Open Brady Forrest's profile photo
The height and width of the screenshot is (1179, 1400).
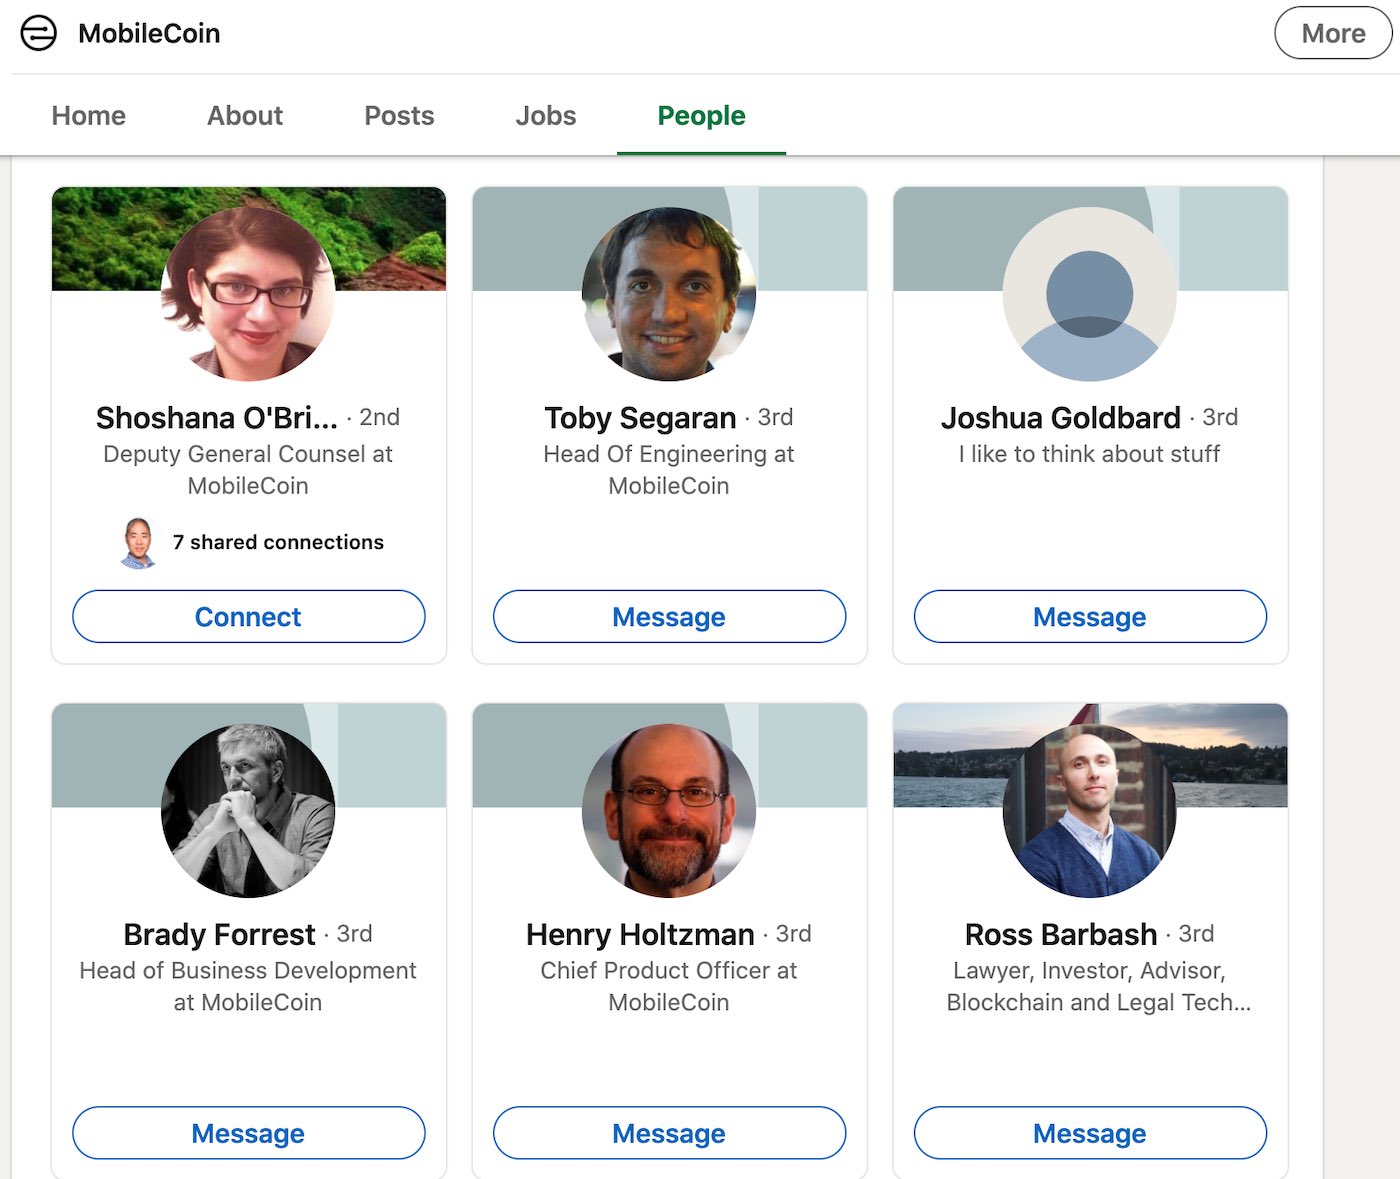click(x=248, y=811)
